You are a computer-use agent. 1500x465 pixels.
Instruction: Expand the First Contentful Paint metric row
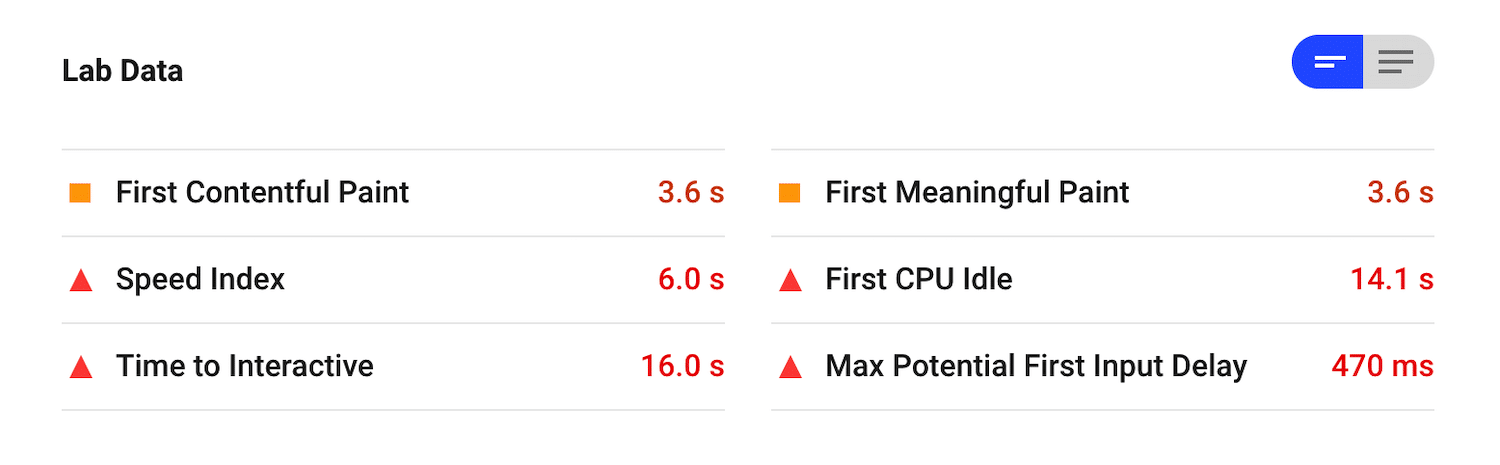(262, 192)
